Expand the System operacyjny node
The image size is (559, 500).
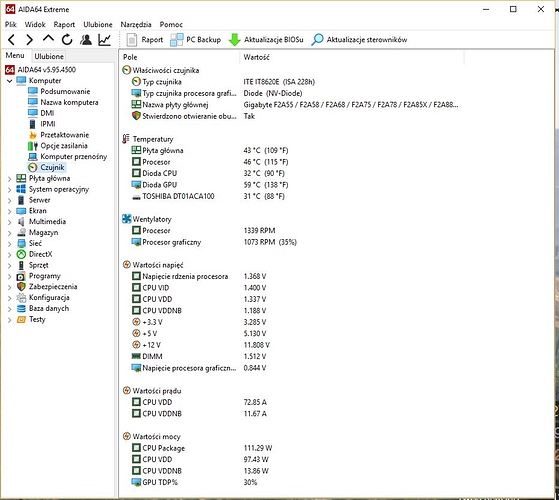click(10, 190)
